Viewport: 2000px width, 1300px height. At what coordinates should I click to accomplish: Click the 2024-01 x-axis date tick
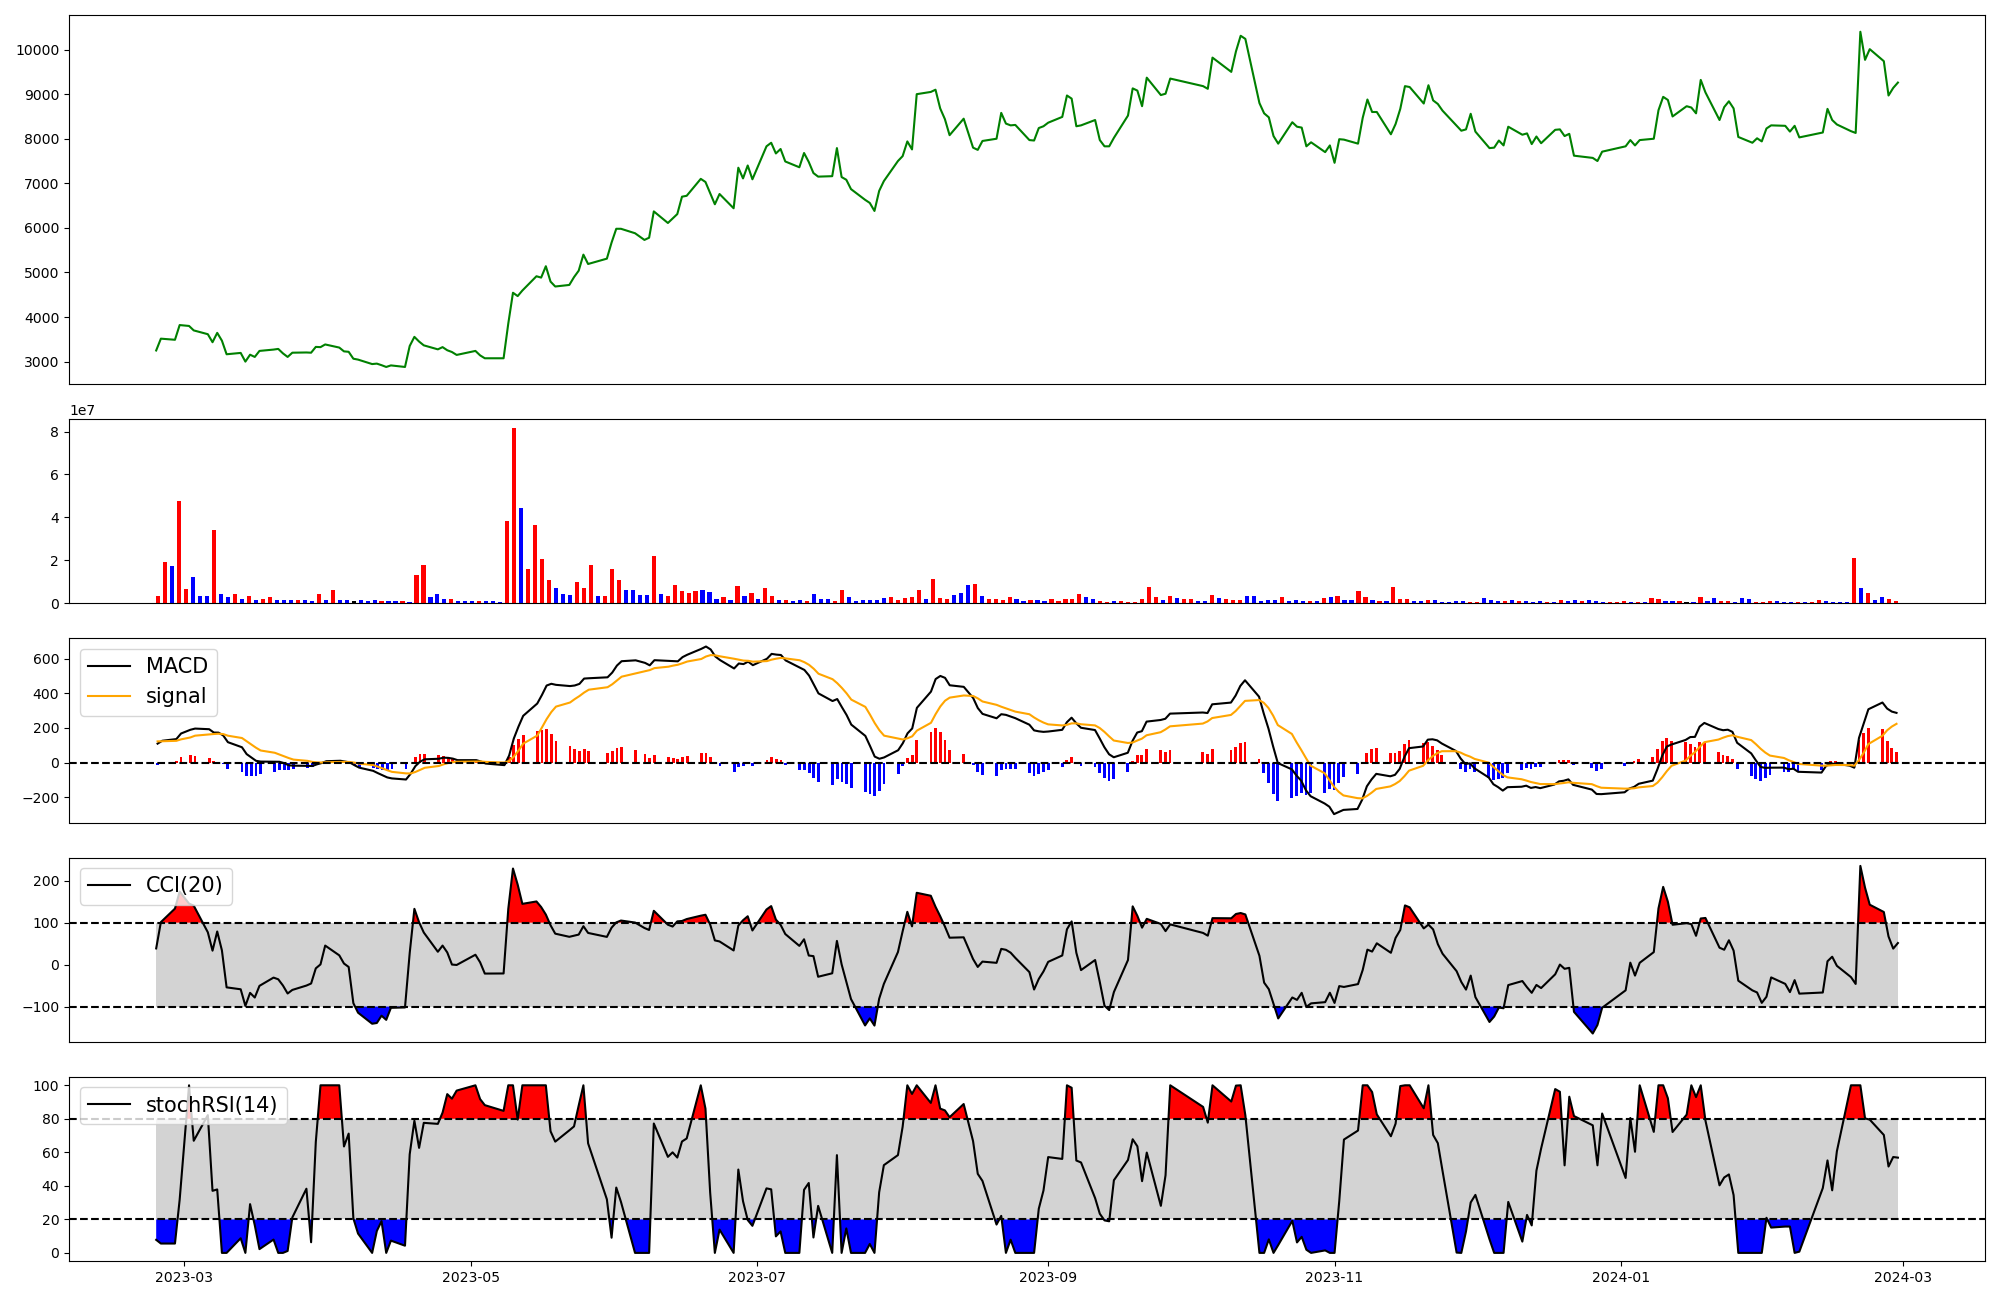click(x=1620, y=1277)
